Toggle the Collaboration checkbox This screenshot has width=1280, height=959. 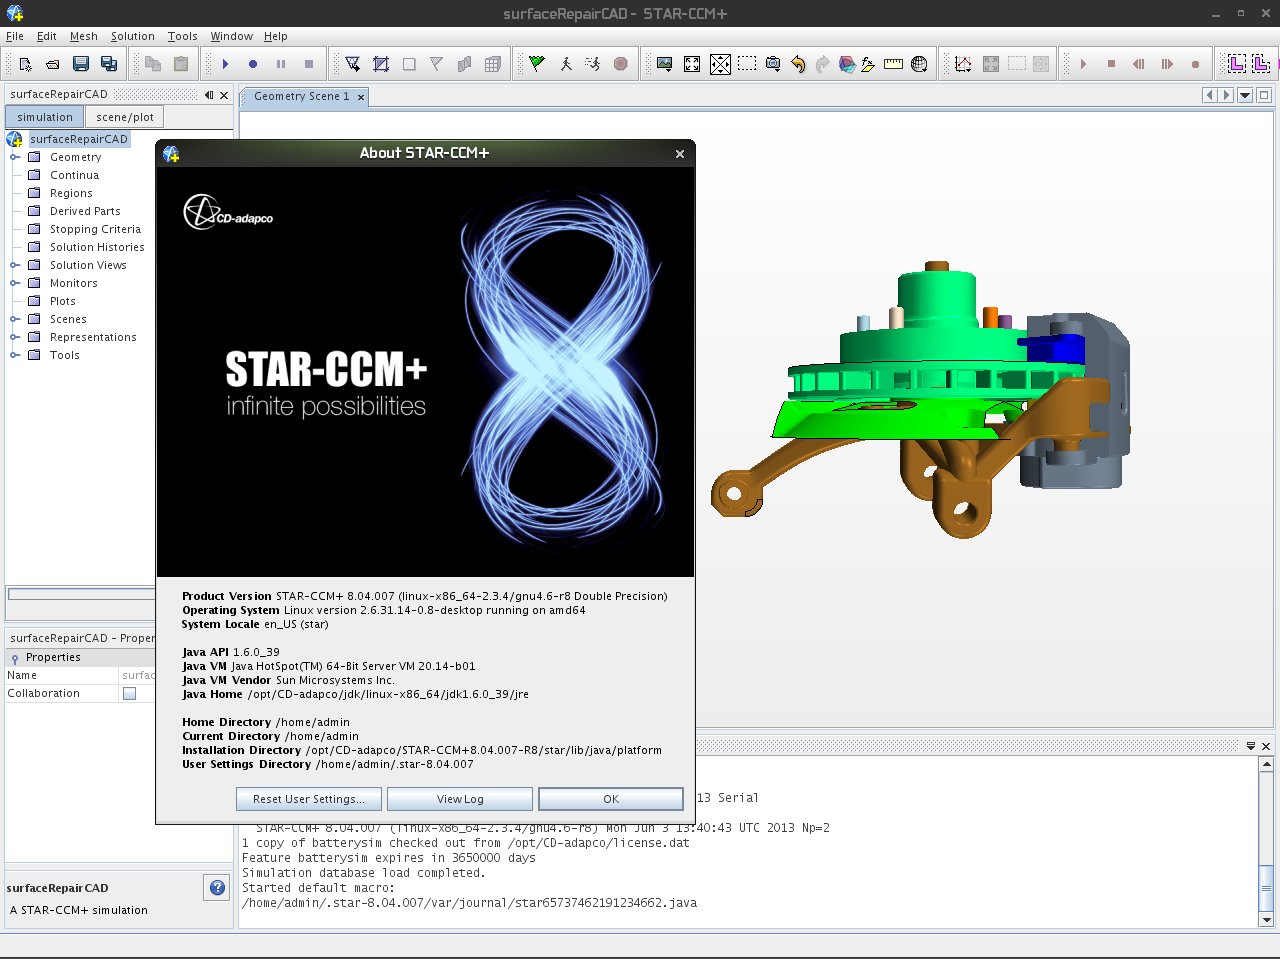[x=129, y=693]
